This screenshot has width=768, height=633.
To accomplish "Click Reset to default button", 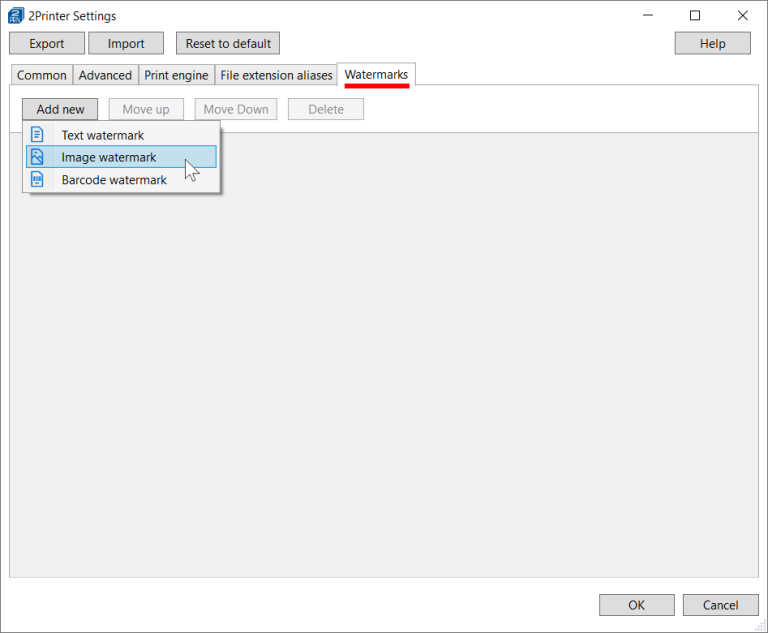I will (x=228, y=43).
